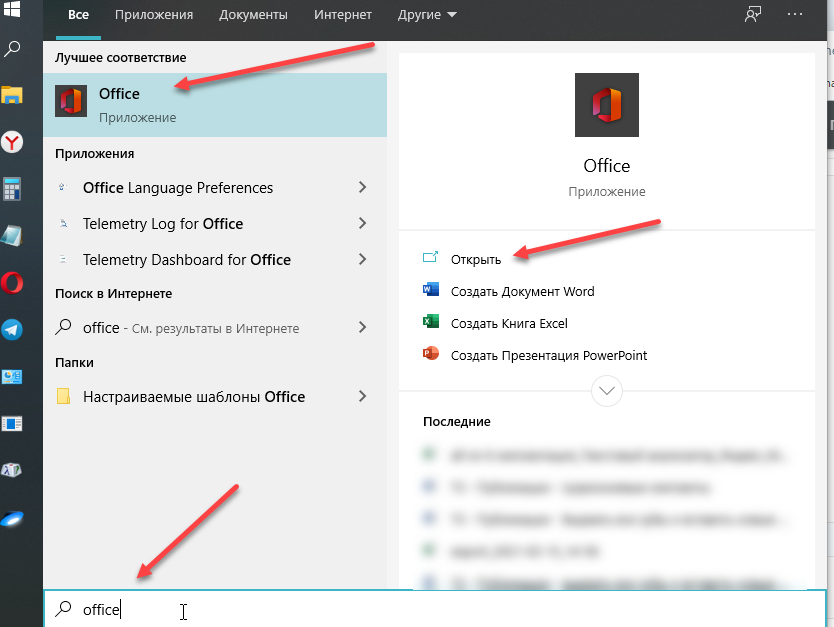Image resolution: width=834 pixels, height=627 pixels.
Task: Switch to the Интернет tab
Action: tap(343, 15)
